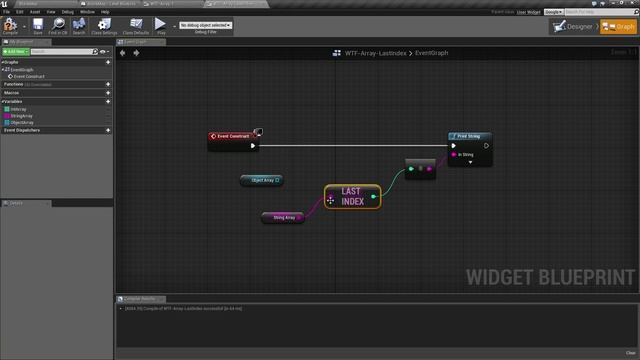This screenshot has width=640, height=360.
Task: Clear the compiler results log
Action: click(631, 353)
